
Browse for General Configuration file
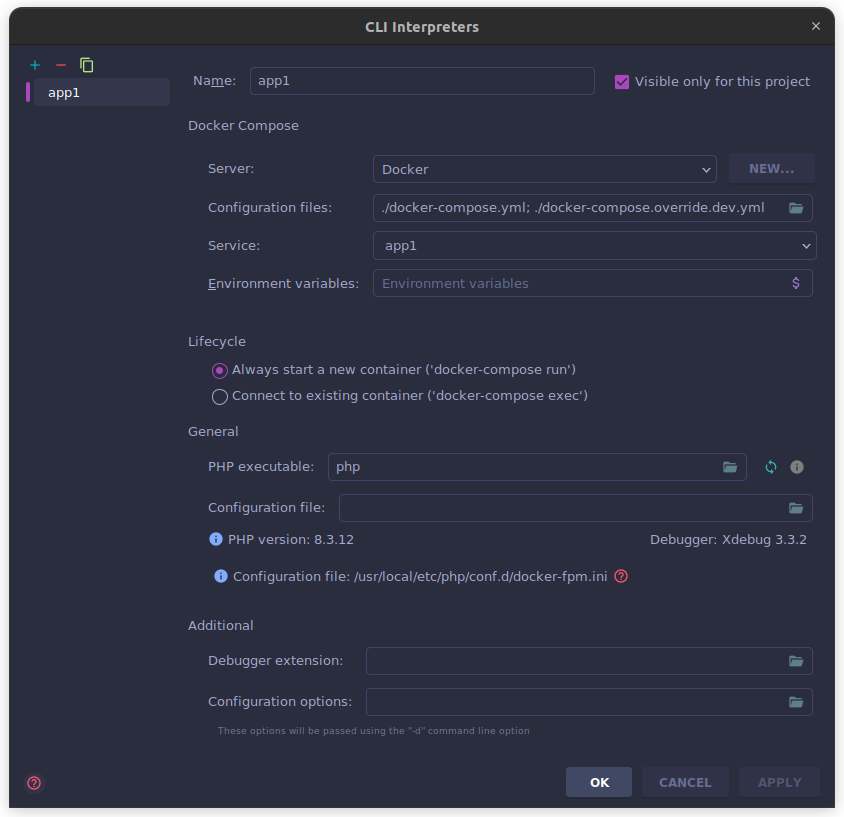796,508
